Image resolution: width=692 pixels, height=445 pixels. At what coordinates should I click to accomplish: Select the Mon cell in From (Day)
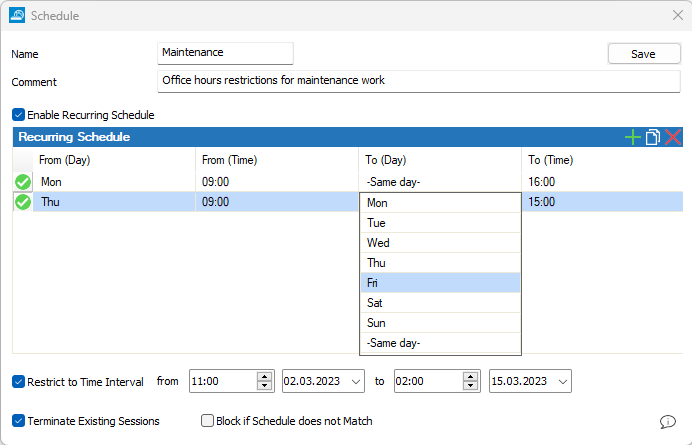pos(114,182)
